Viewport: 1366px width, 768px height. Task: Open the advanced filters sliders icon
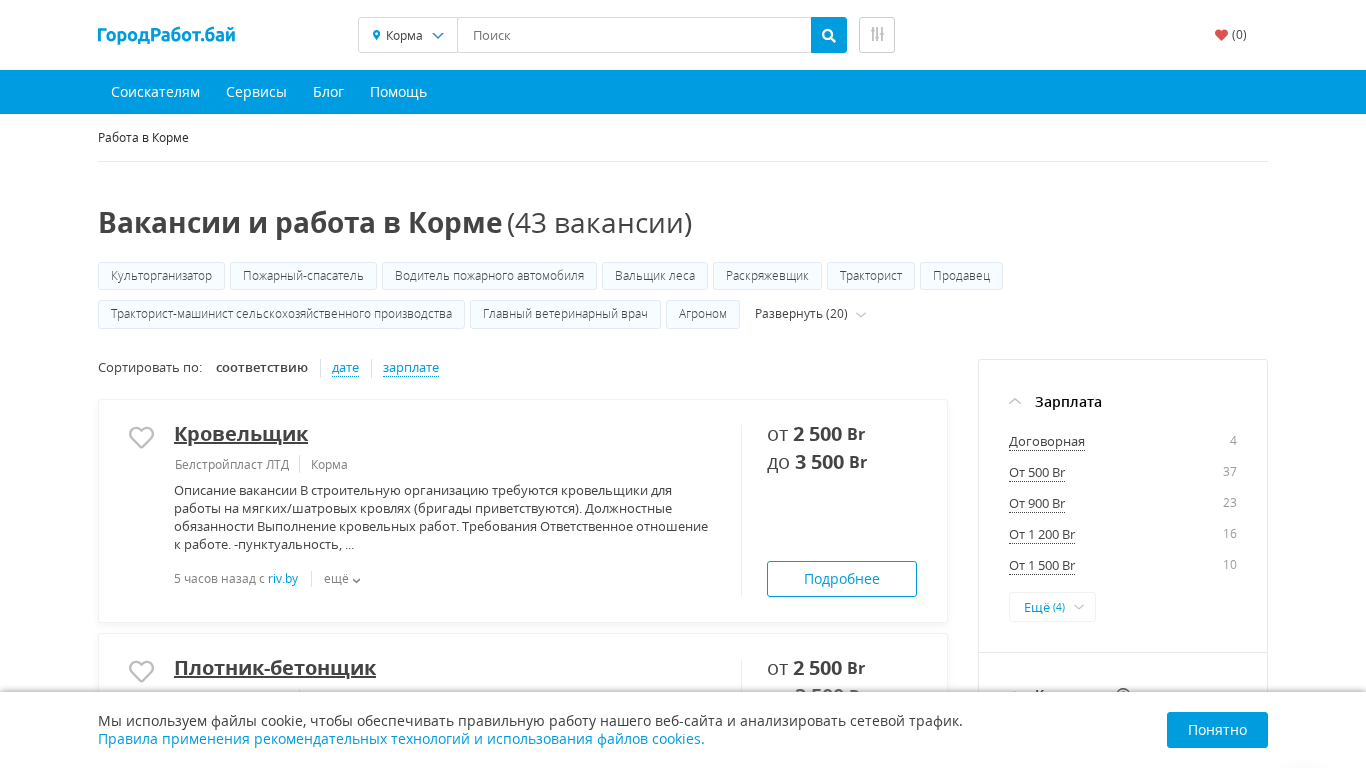pyautogui.click(x=877, y=35)
